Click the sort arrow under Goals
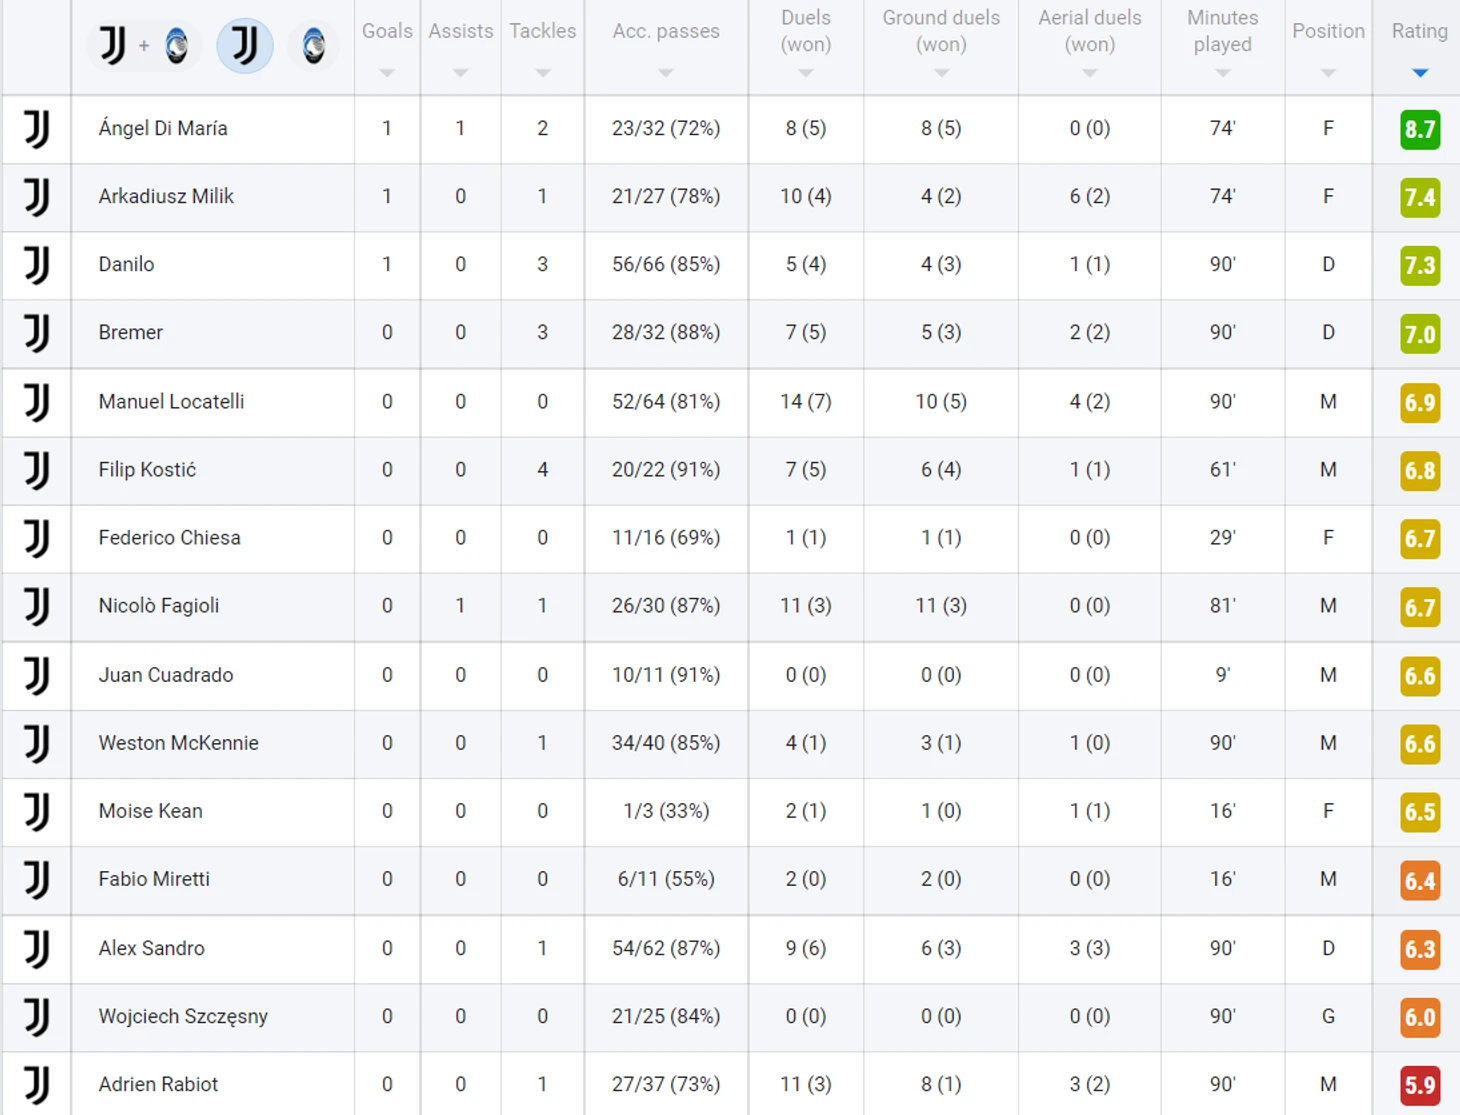 click(387, 73)
